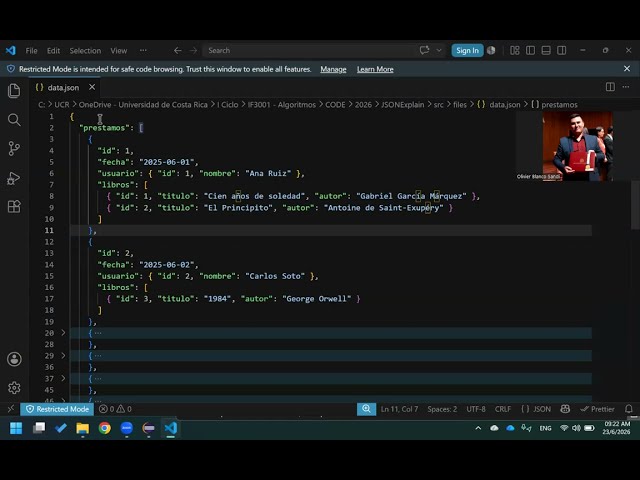The image size is (640, 480).
Task: Open Windows Start button
Action: click(x=16, y=428)
